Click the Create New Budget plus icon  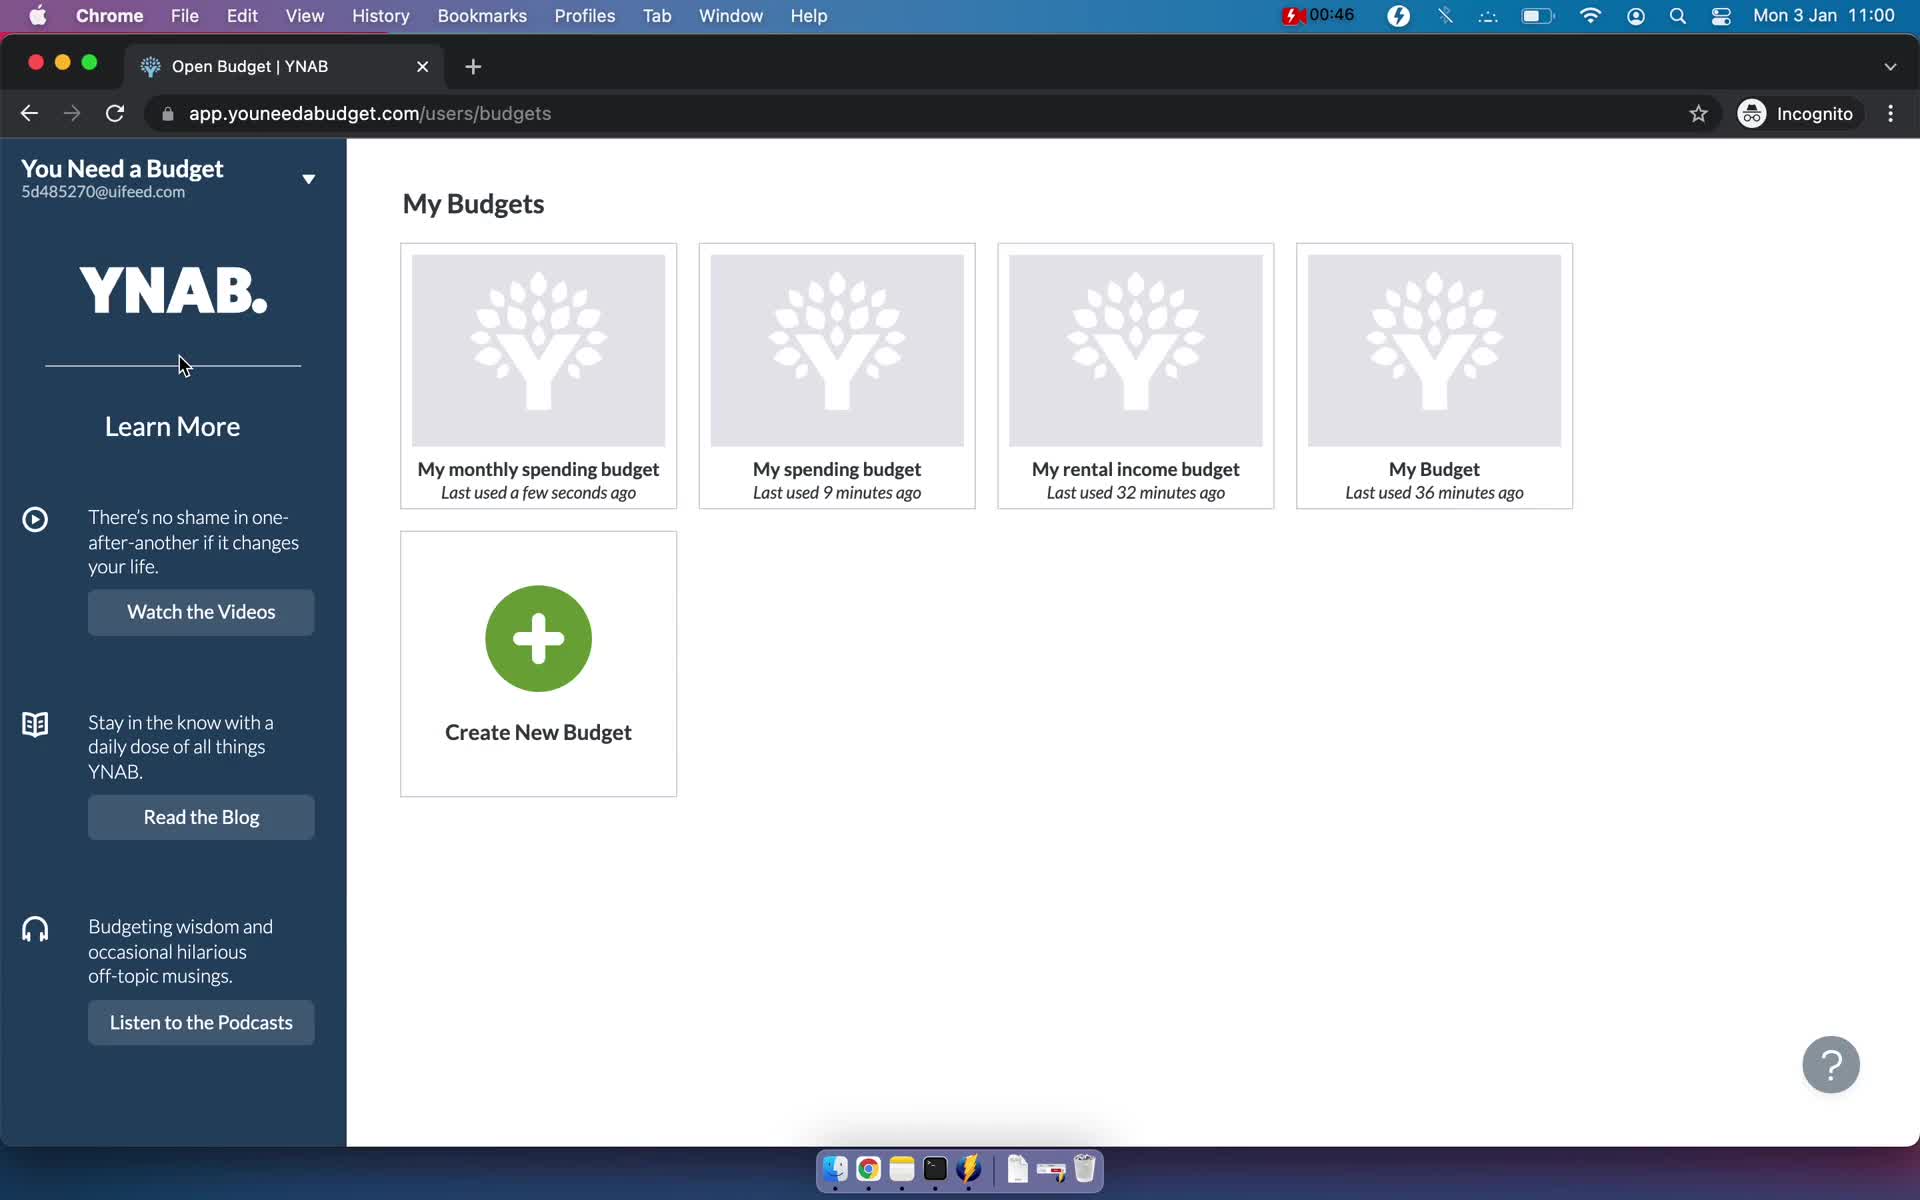click(x=538, y=639)
